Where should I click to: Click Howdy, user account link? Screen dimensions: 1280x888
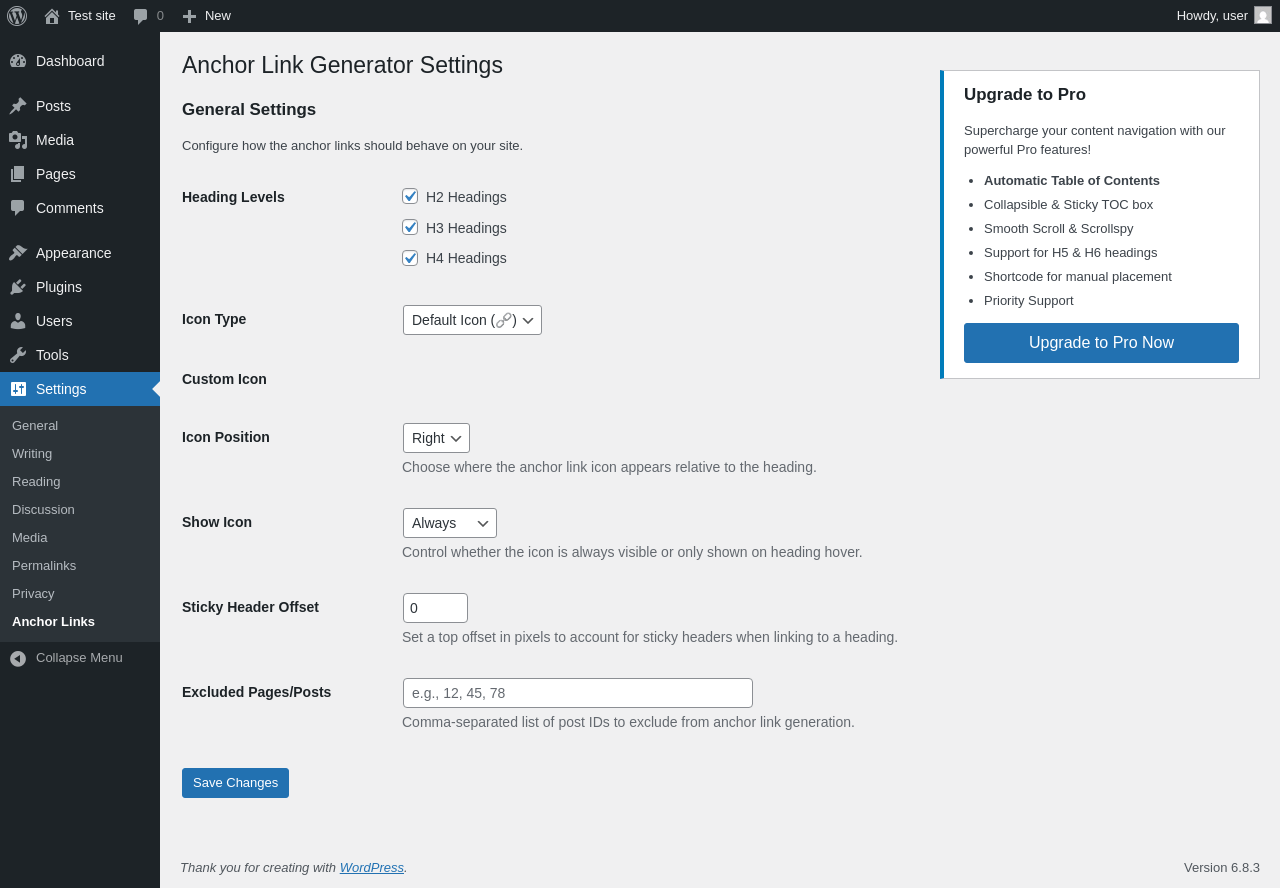[1212, 16]
